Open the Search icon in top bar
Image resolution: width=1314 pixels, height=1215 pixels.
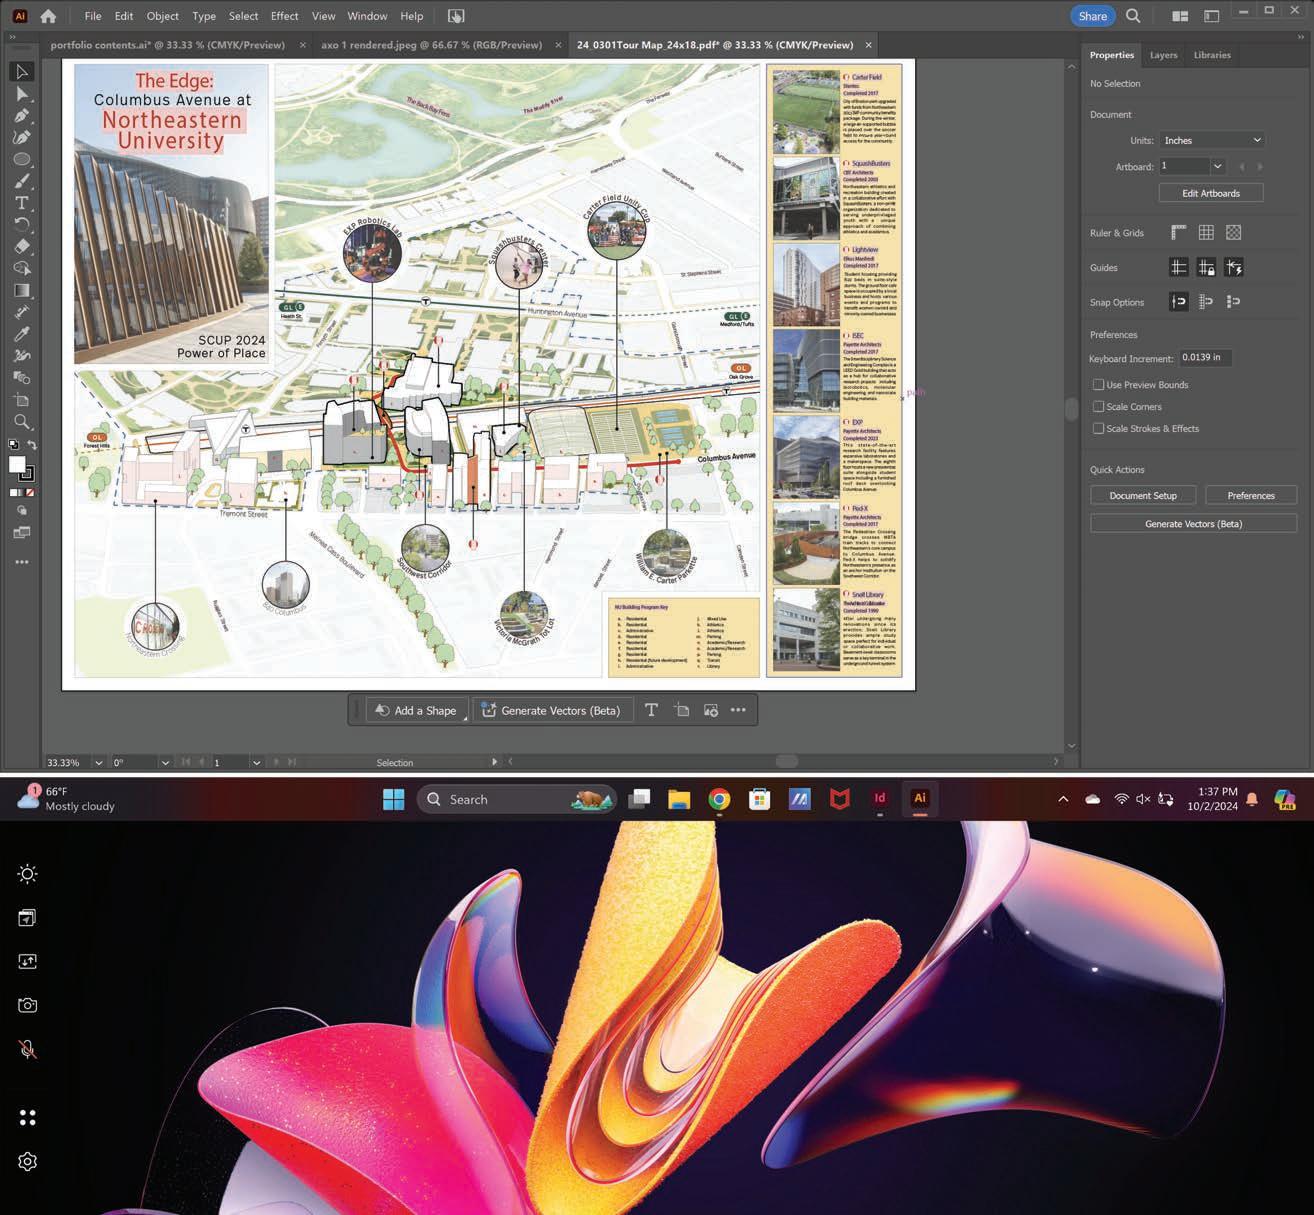pos(1133,16)
